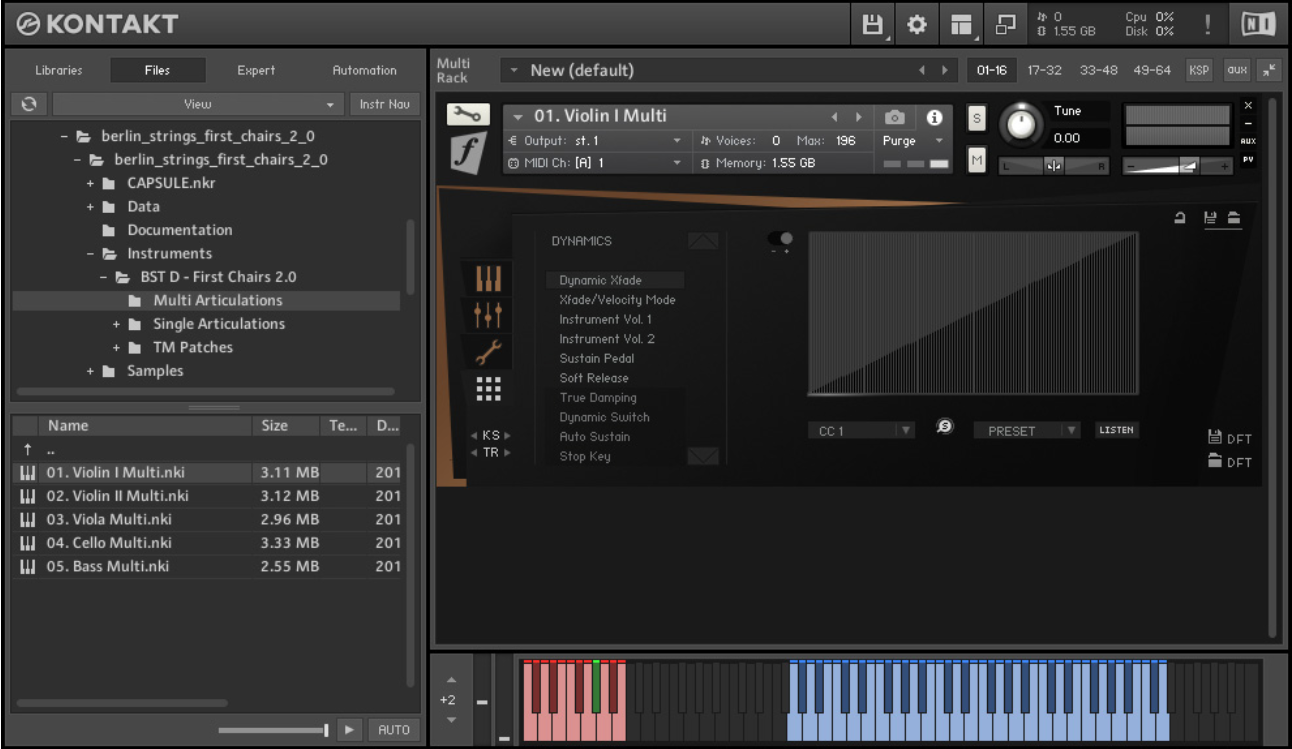Collapse the BST D - First Chairs 2.0 folder
1292x749 pixels.
point(104,277)
